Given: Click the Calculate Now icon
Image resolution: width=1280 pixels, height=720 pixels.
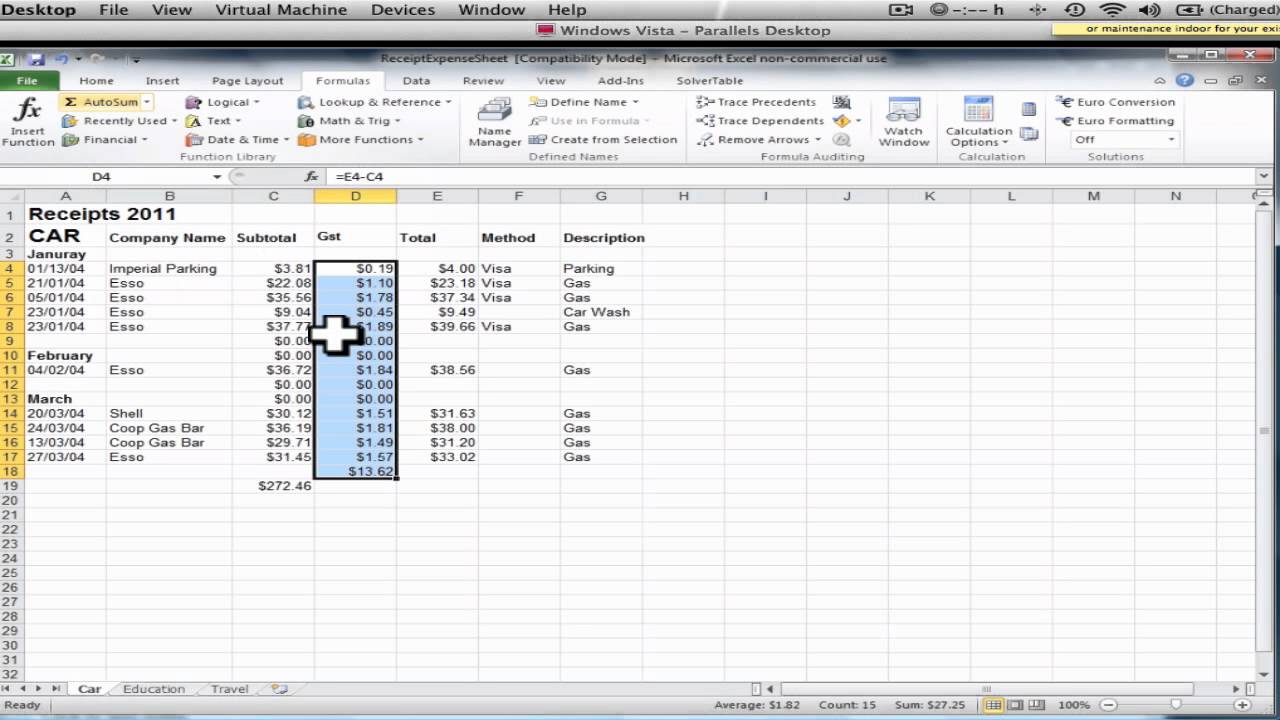Looking at the screenshot, I should [x=1028, y=109].
